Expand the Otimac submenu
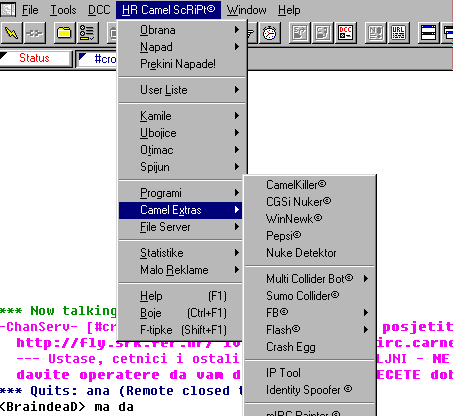 pyautogui.click(x=182, y=150)
